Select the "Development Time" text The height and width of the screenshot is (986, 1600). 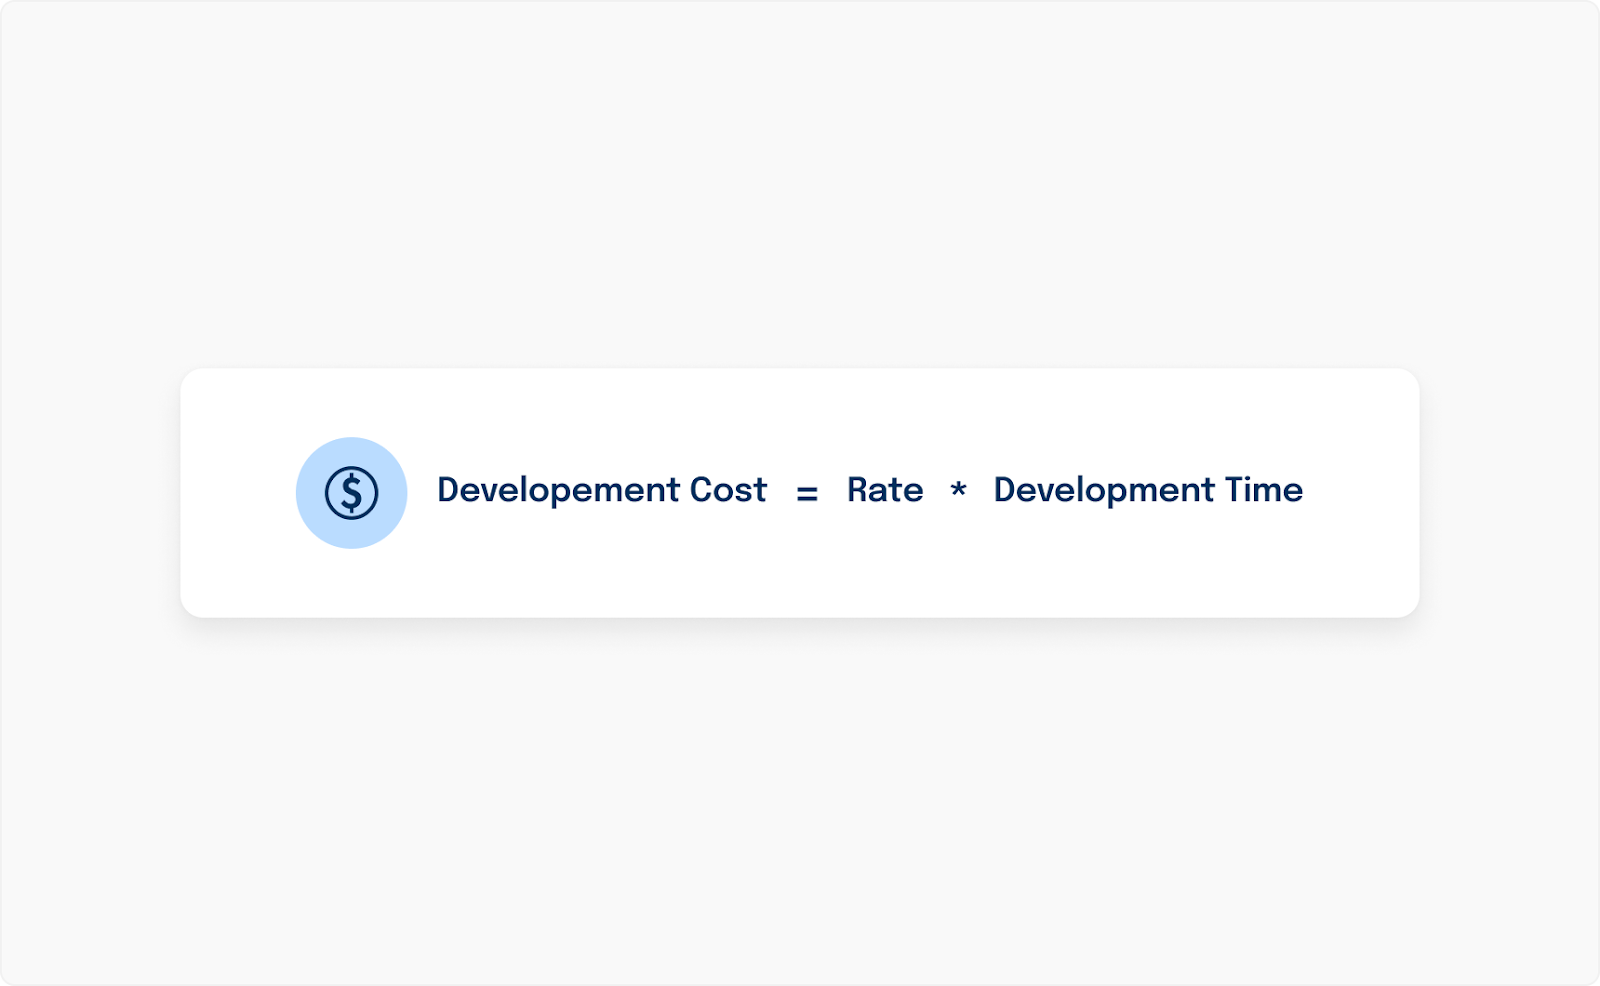[x=1148, y=491]
